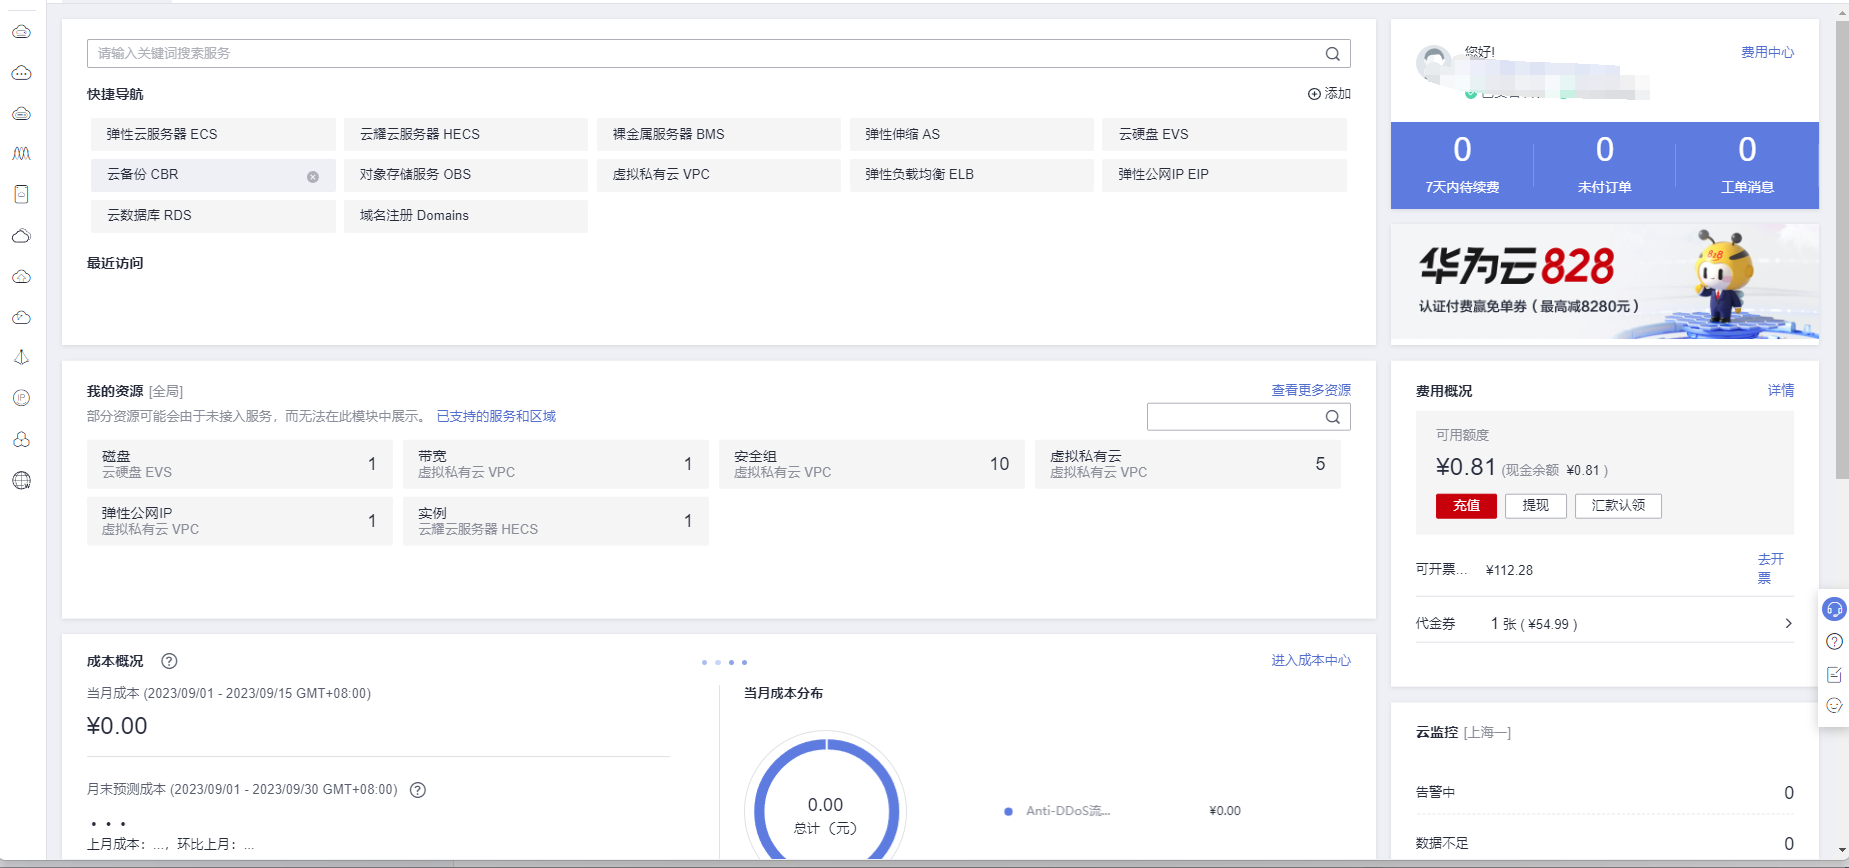
Task: Open the 云硬盘 EVS shortcut
Action: pyautogui.click(x=1225, y=134)
